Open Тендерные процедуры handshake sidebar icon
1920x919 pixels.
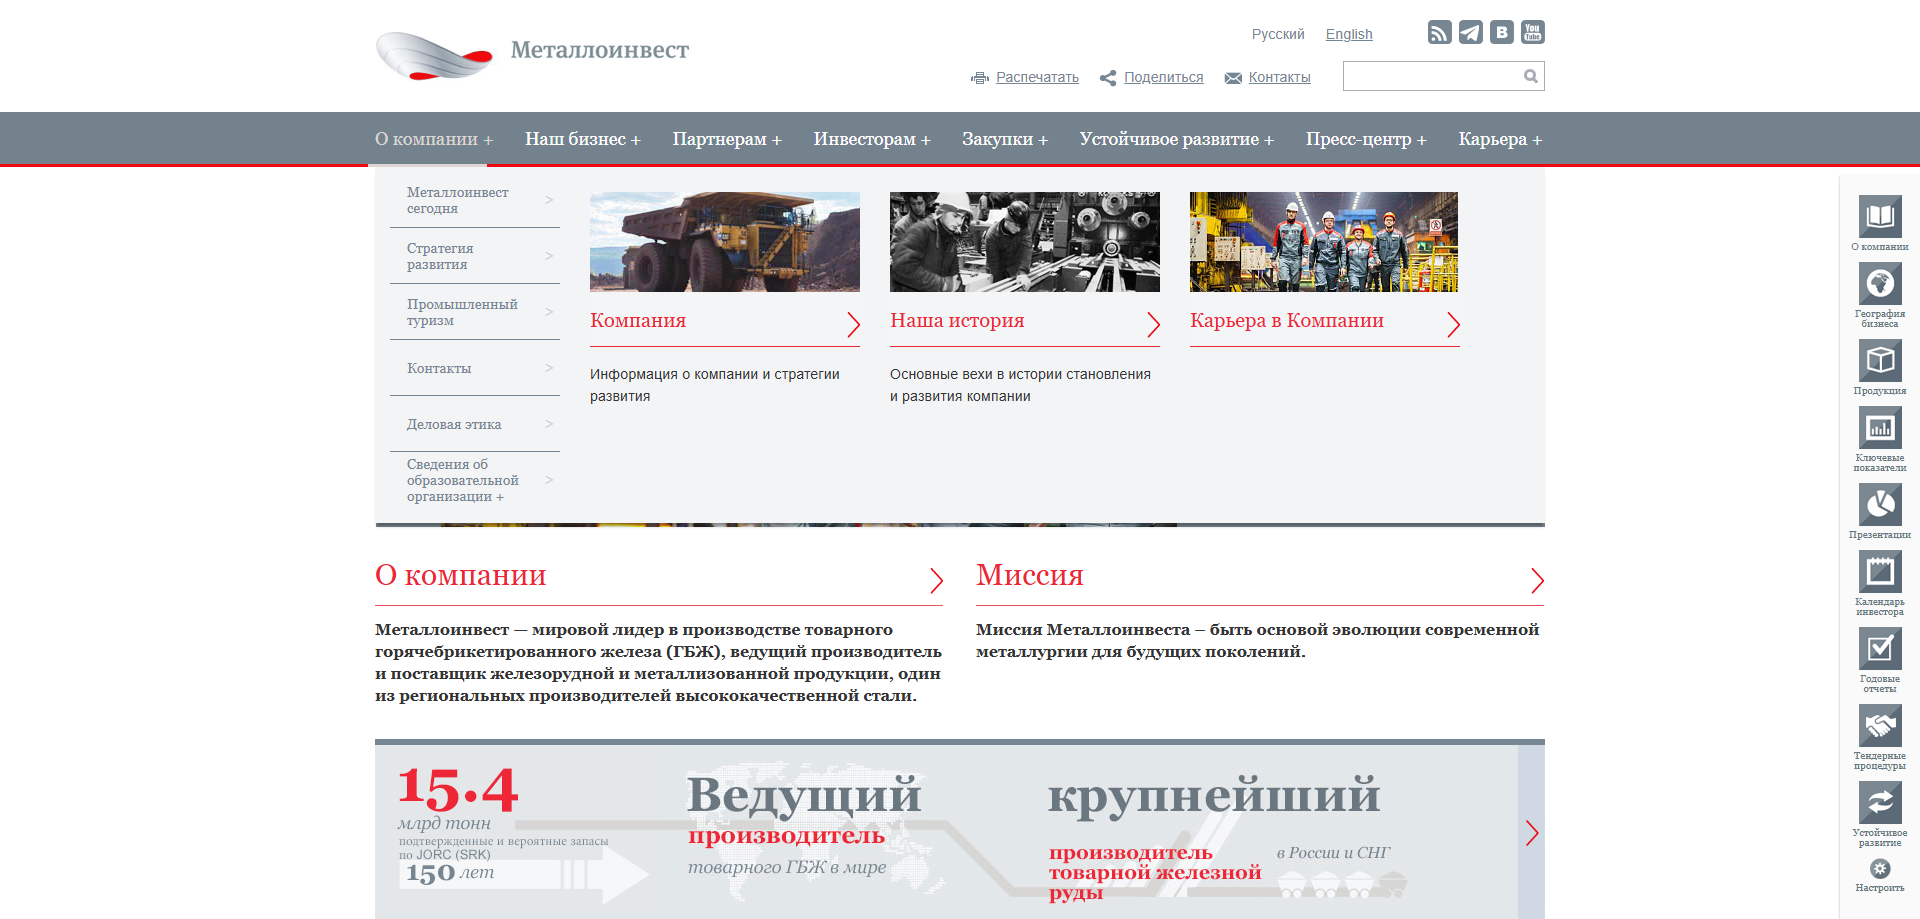[1880, 725]
